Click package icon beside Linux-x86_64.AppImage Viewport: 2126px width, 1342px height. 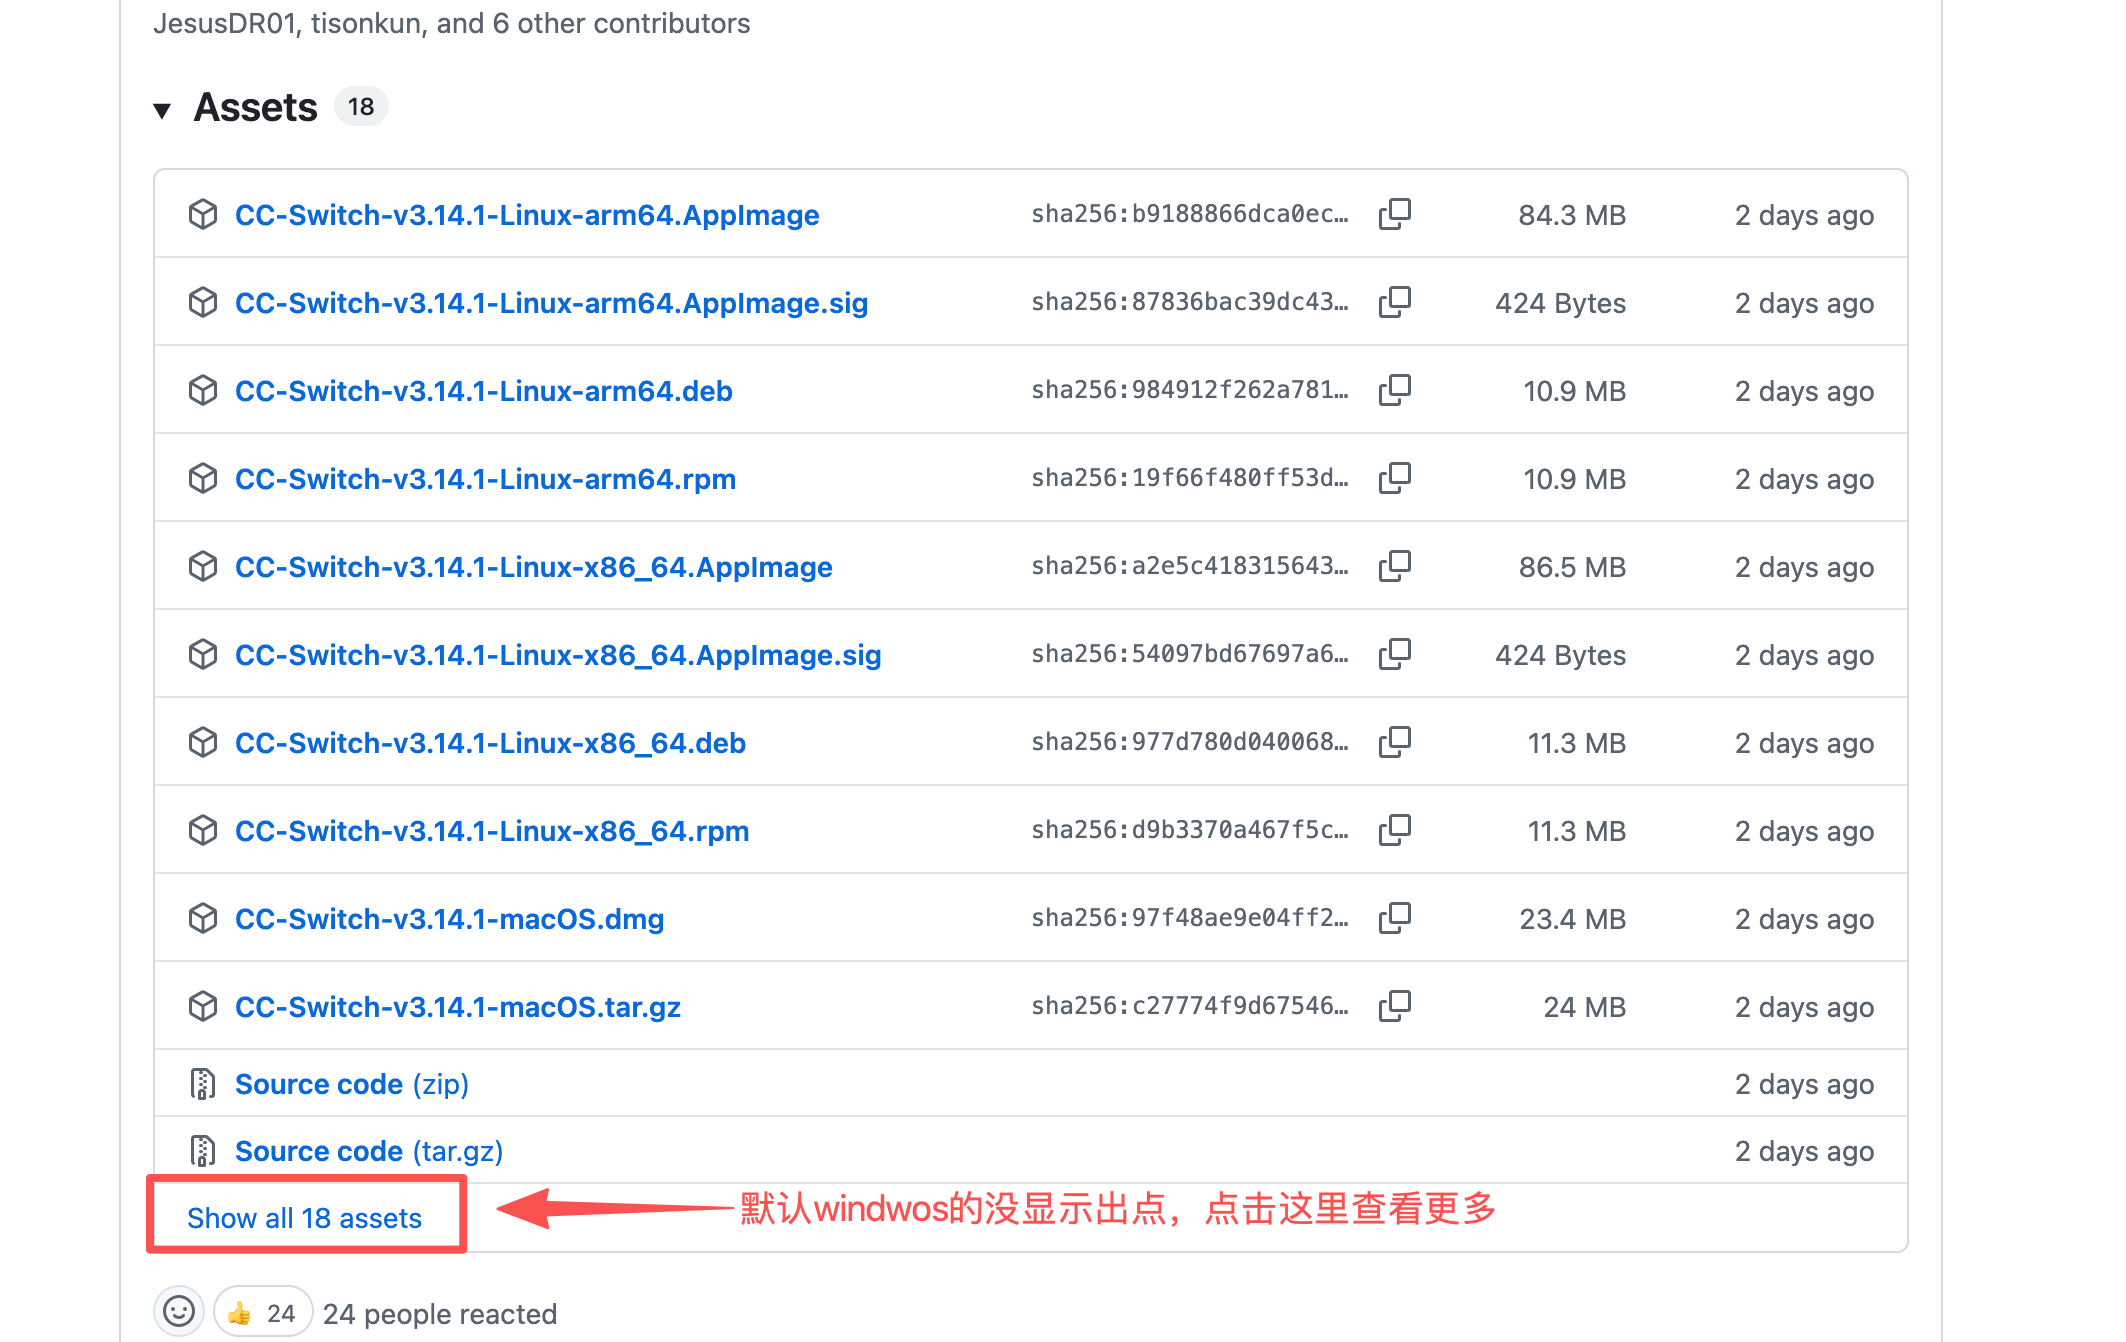tap(203, 566)
